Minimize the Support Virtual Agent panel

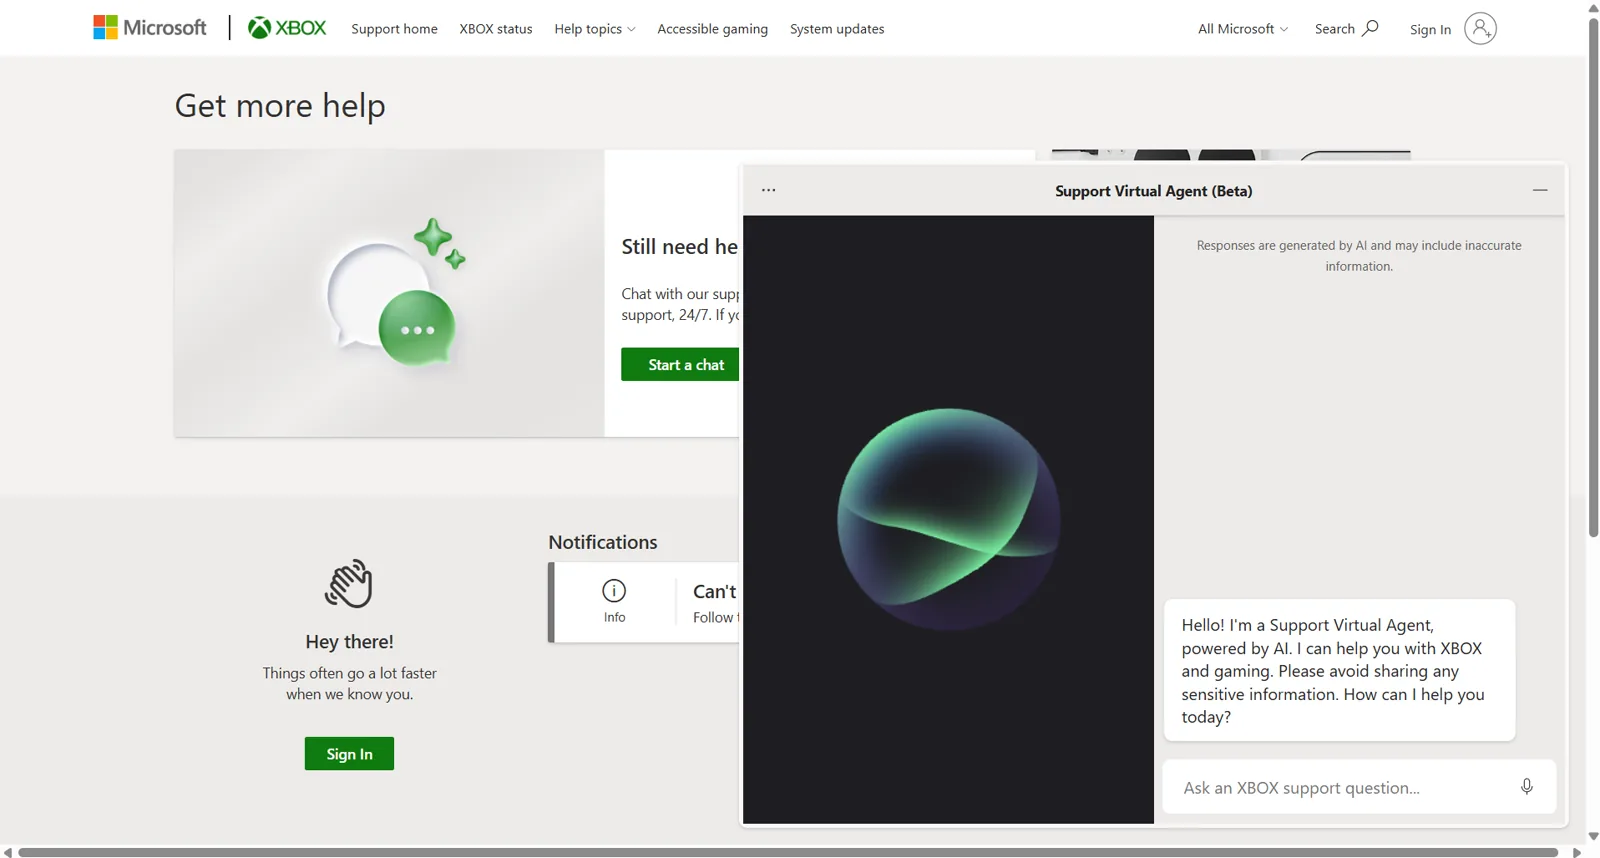(x=1540, y=190)
